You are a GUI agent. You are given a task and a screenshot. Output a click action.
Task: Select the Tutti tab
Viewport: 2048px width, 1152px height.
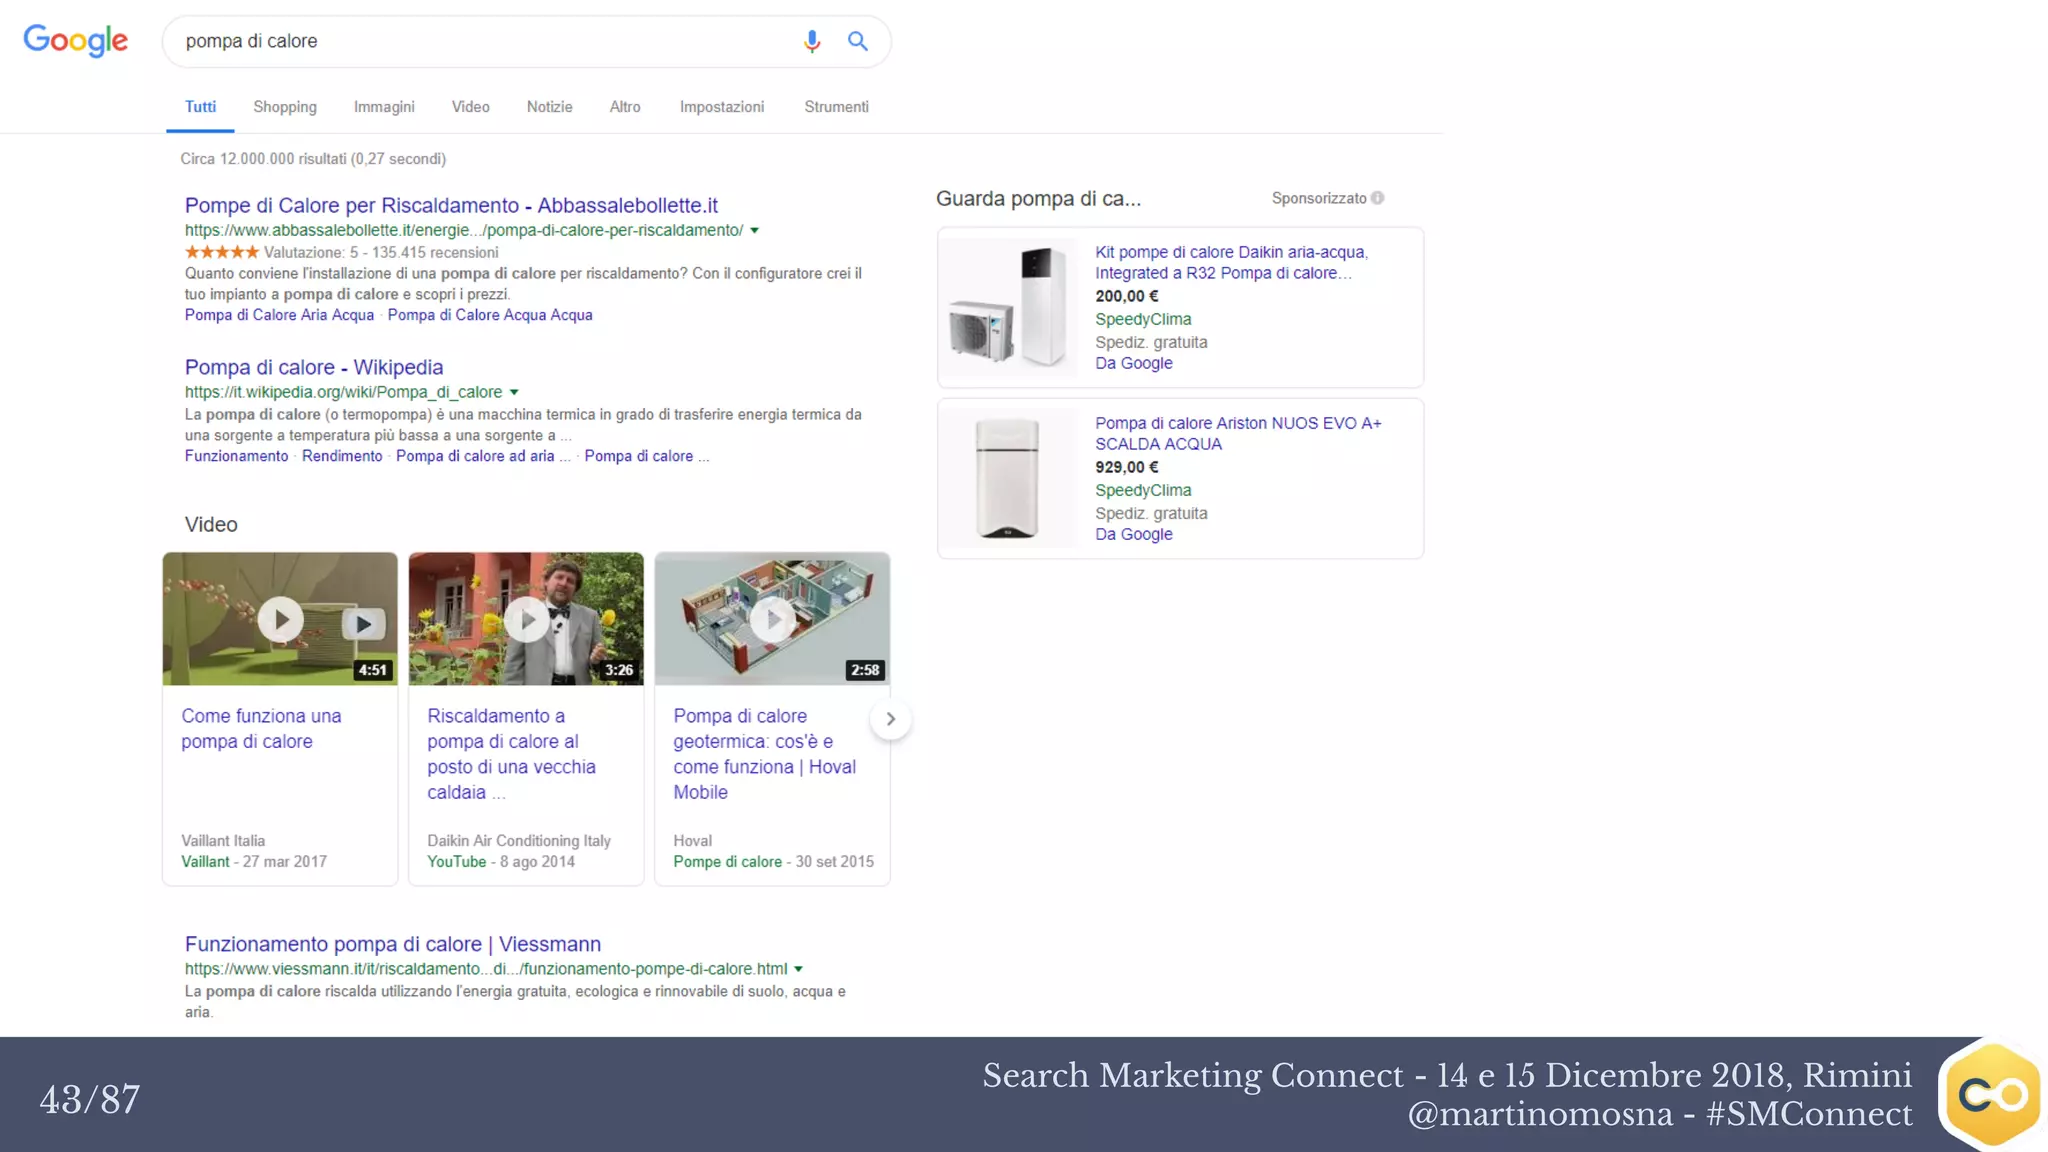200,107
